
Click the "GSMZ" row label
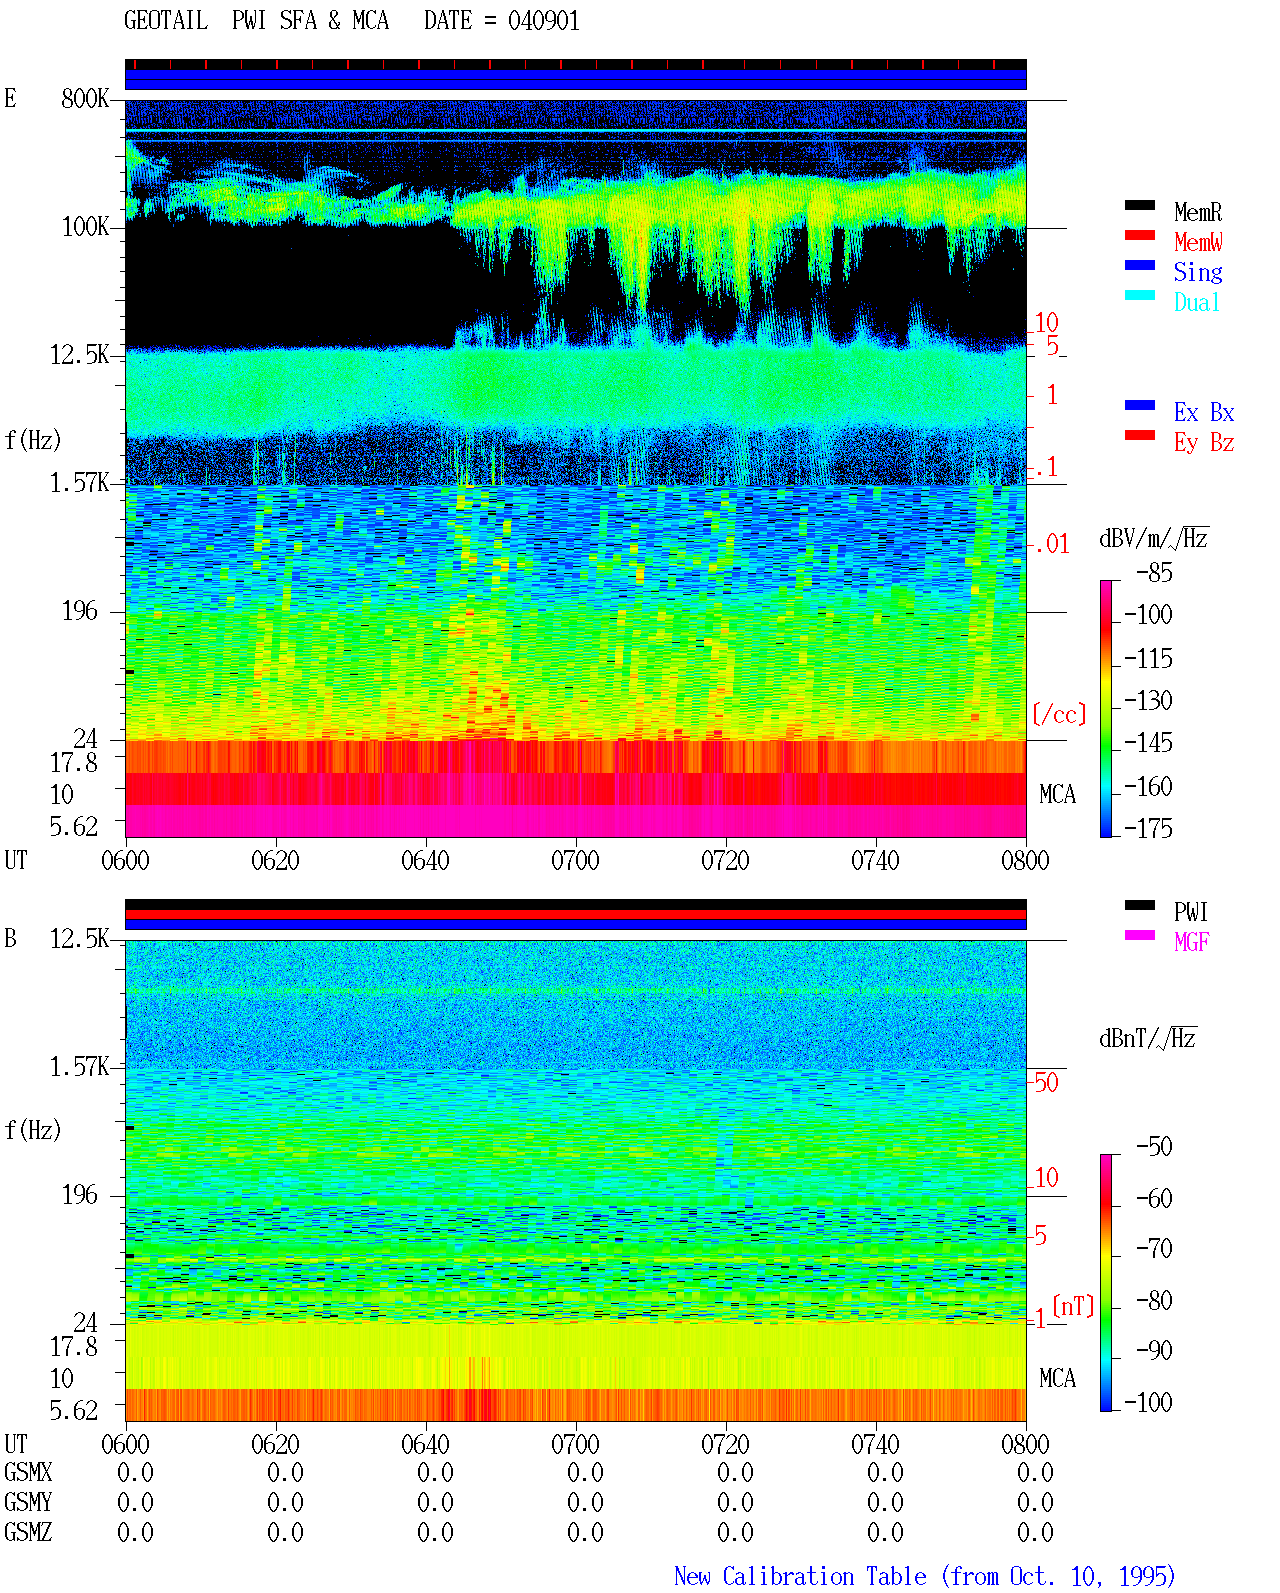pos(28,1532)
